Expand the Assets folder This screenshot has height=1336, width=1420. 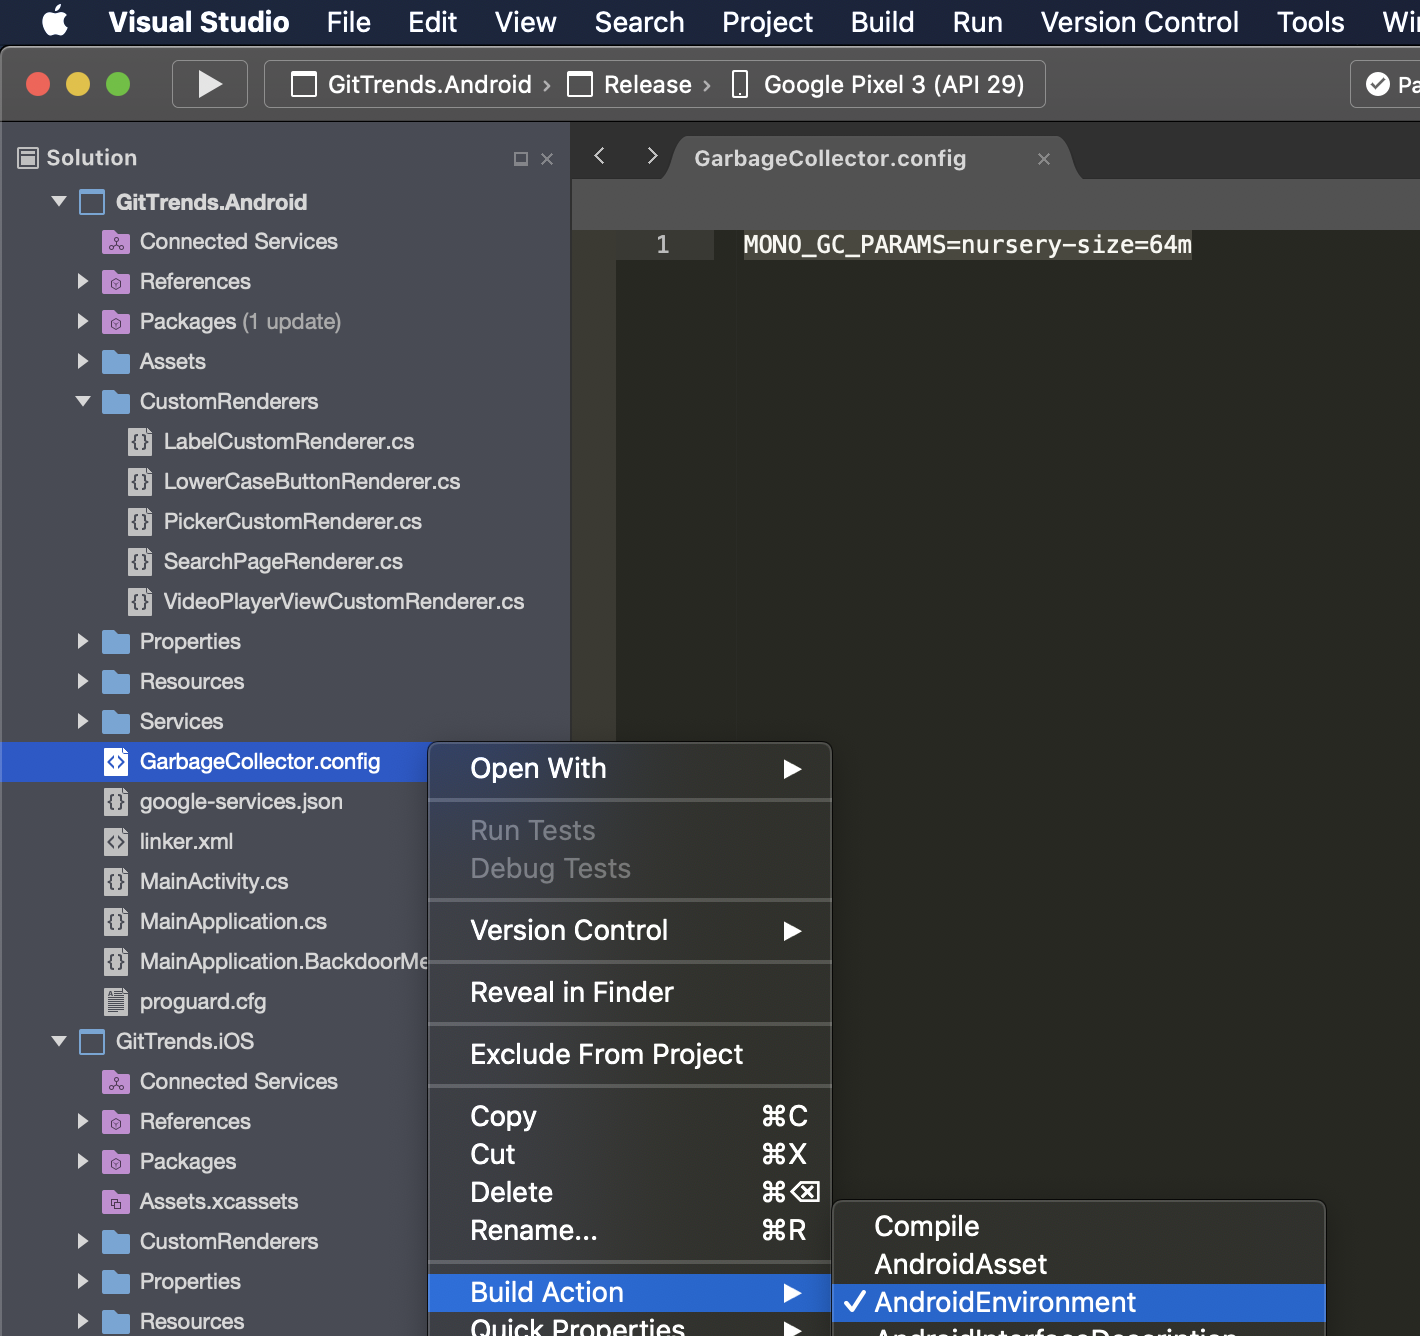[x=83, y=362]
